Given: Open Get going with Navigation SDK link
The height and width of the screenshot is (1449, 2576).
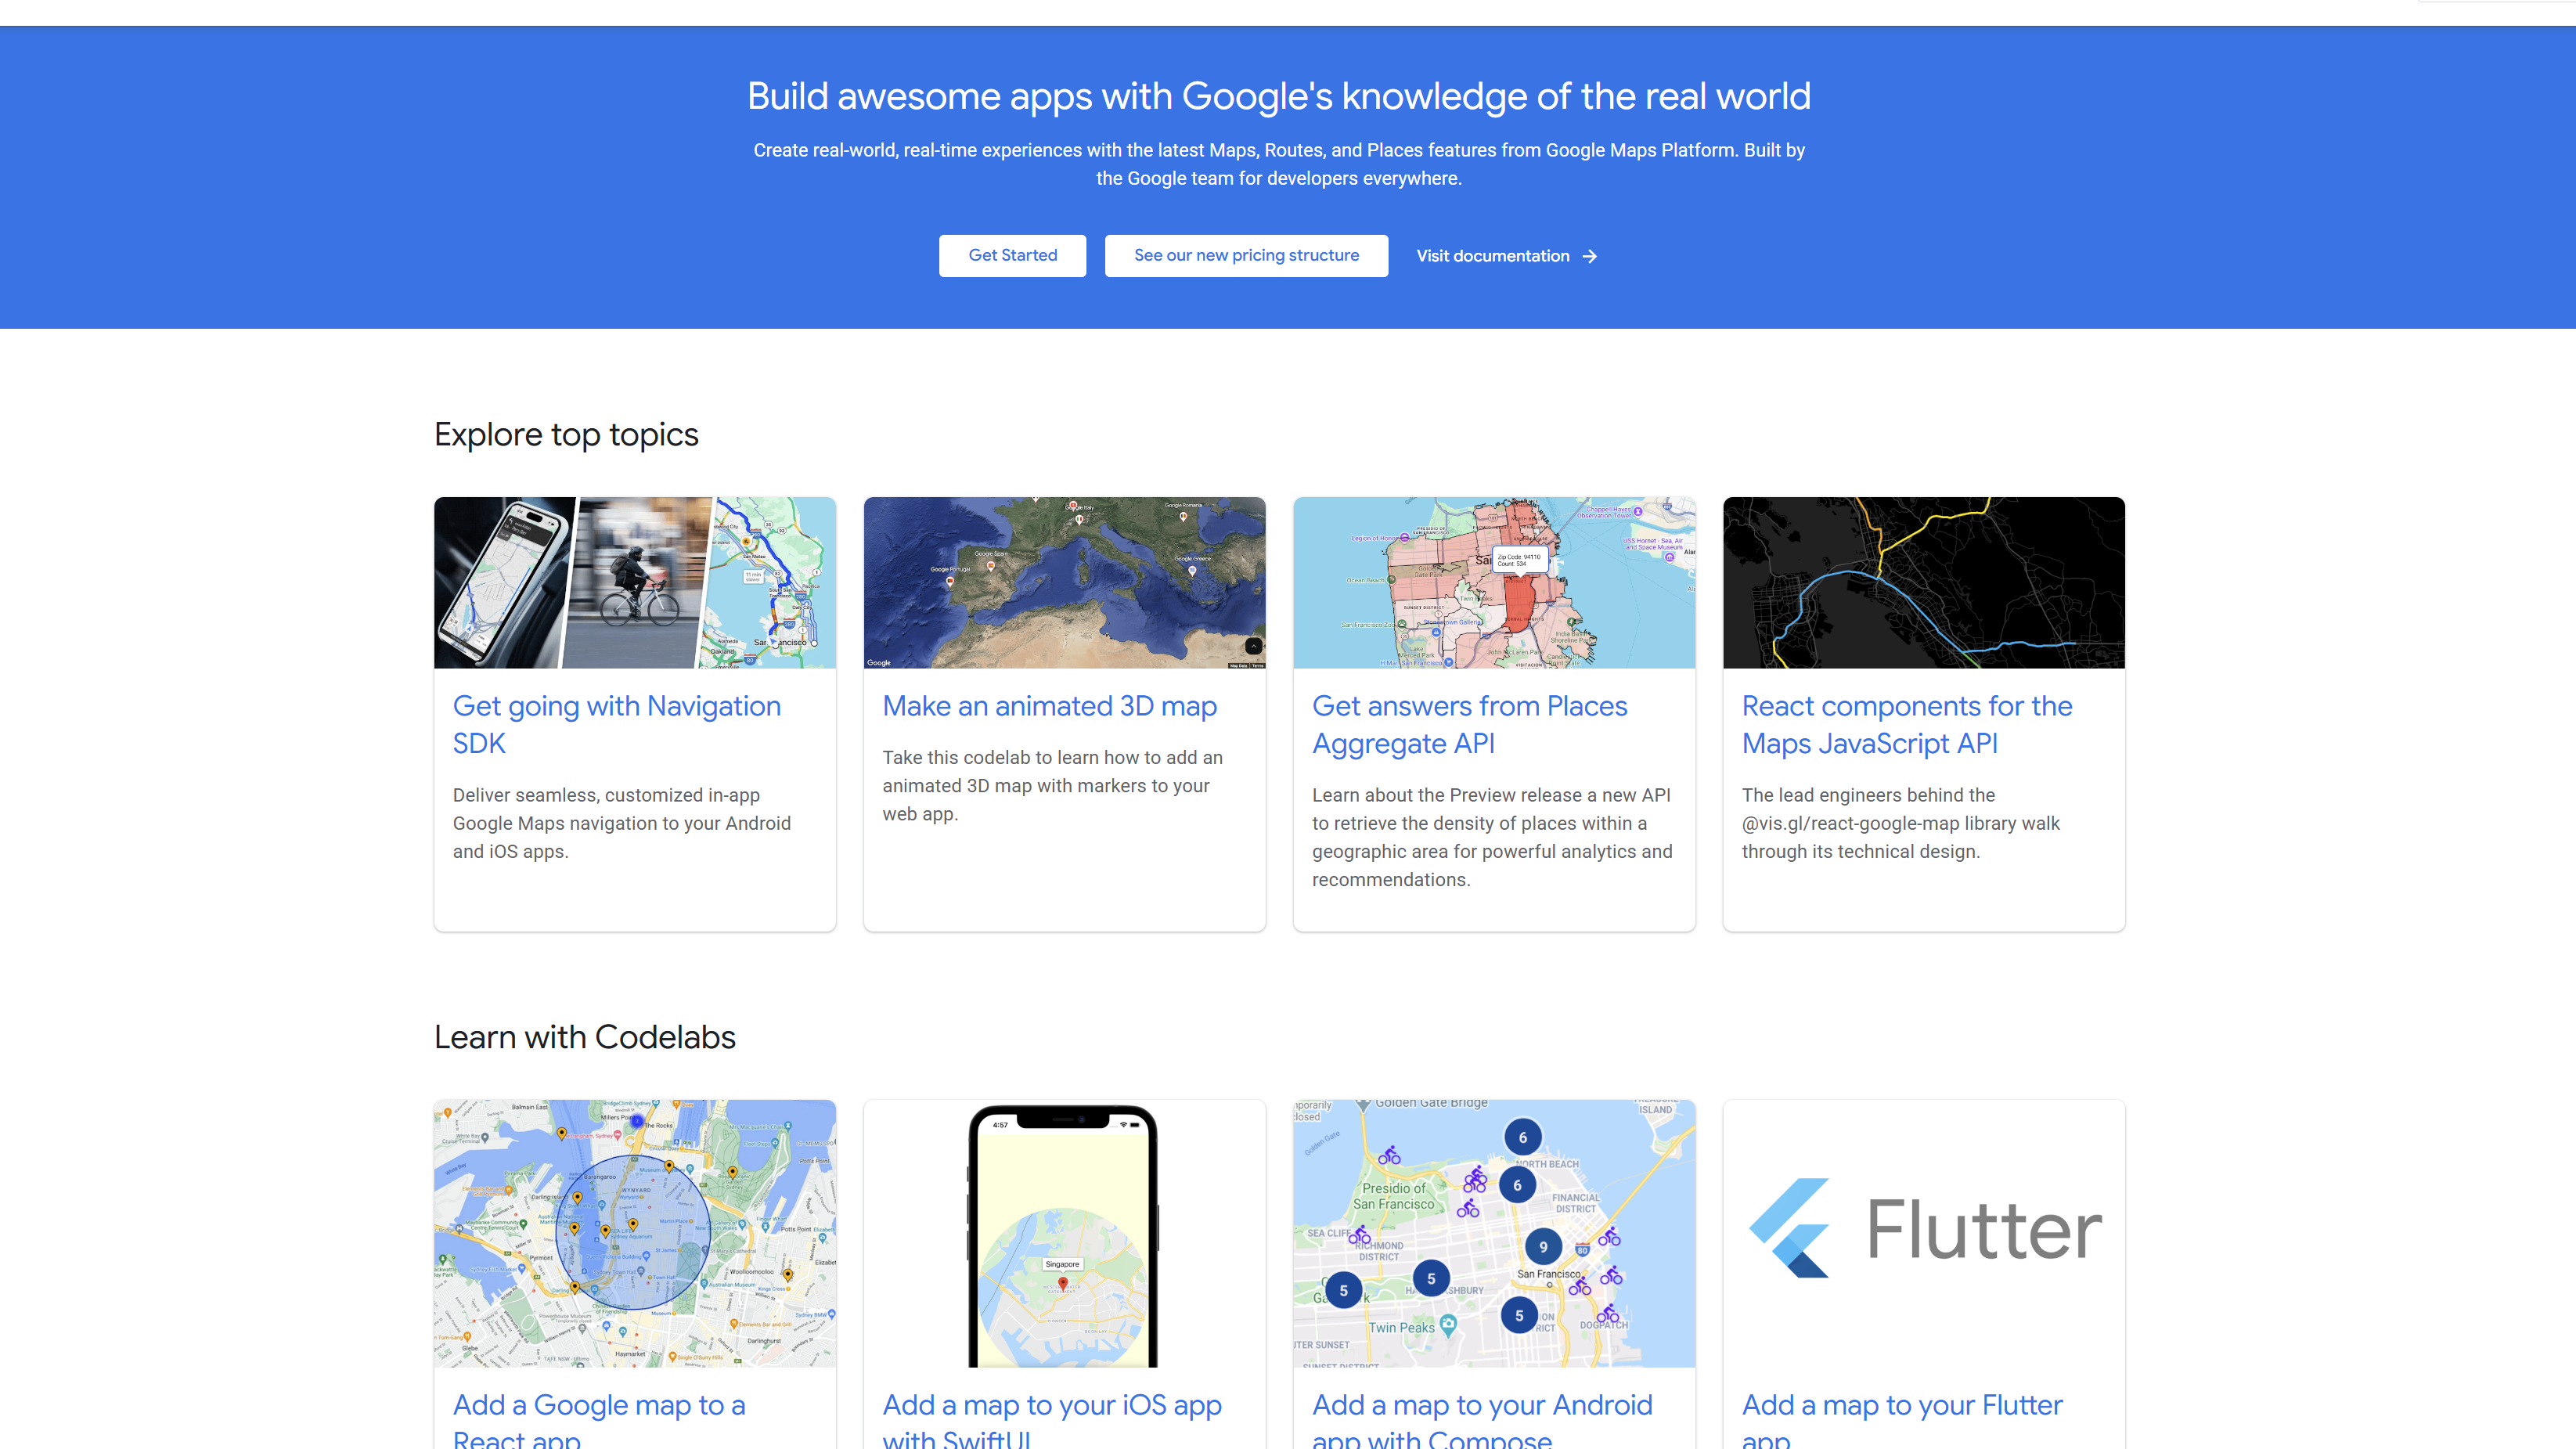Looking at the screenshot, I should [x=617, y=724].
